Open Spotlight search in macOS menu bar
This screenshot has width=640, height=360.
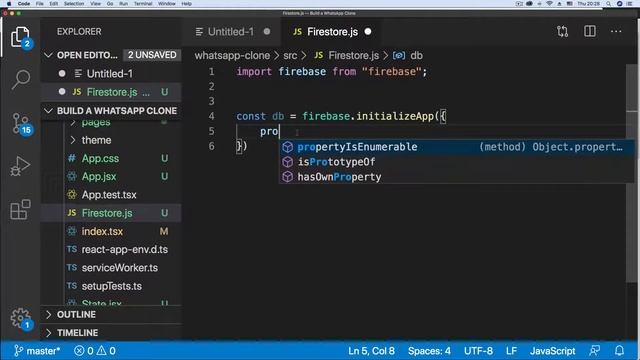tap(608, 4)
